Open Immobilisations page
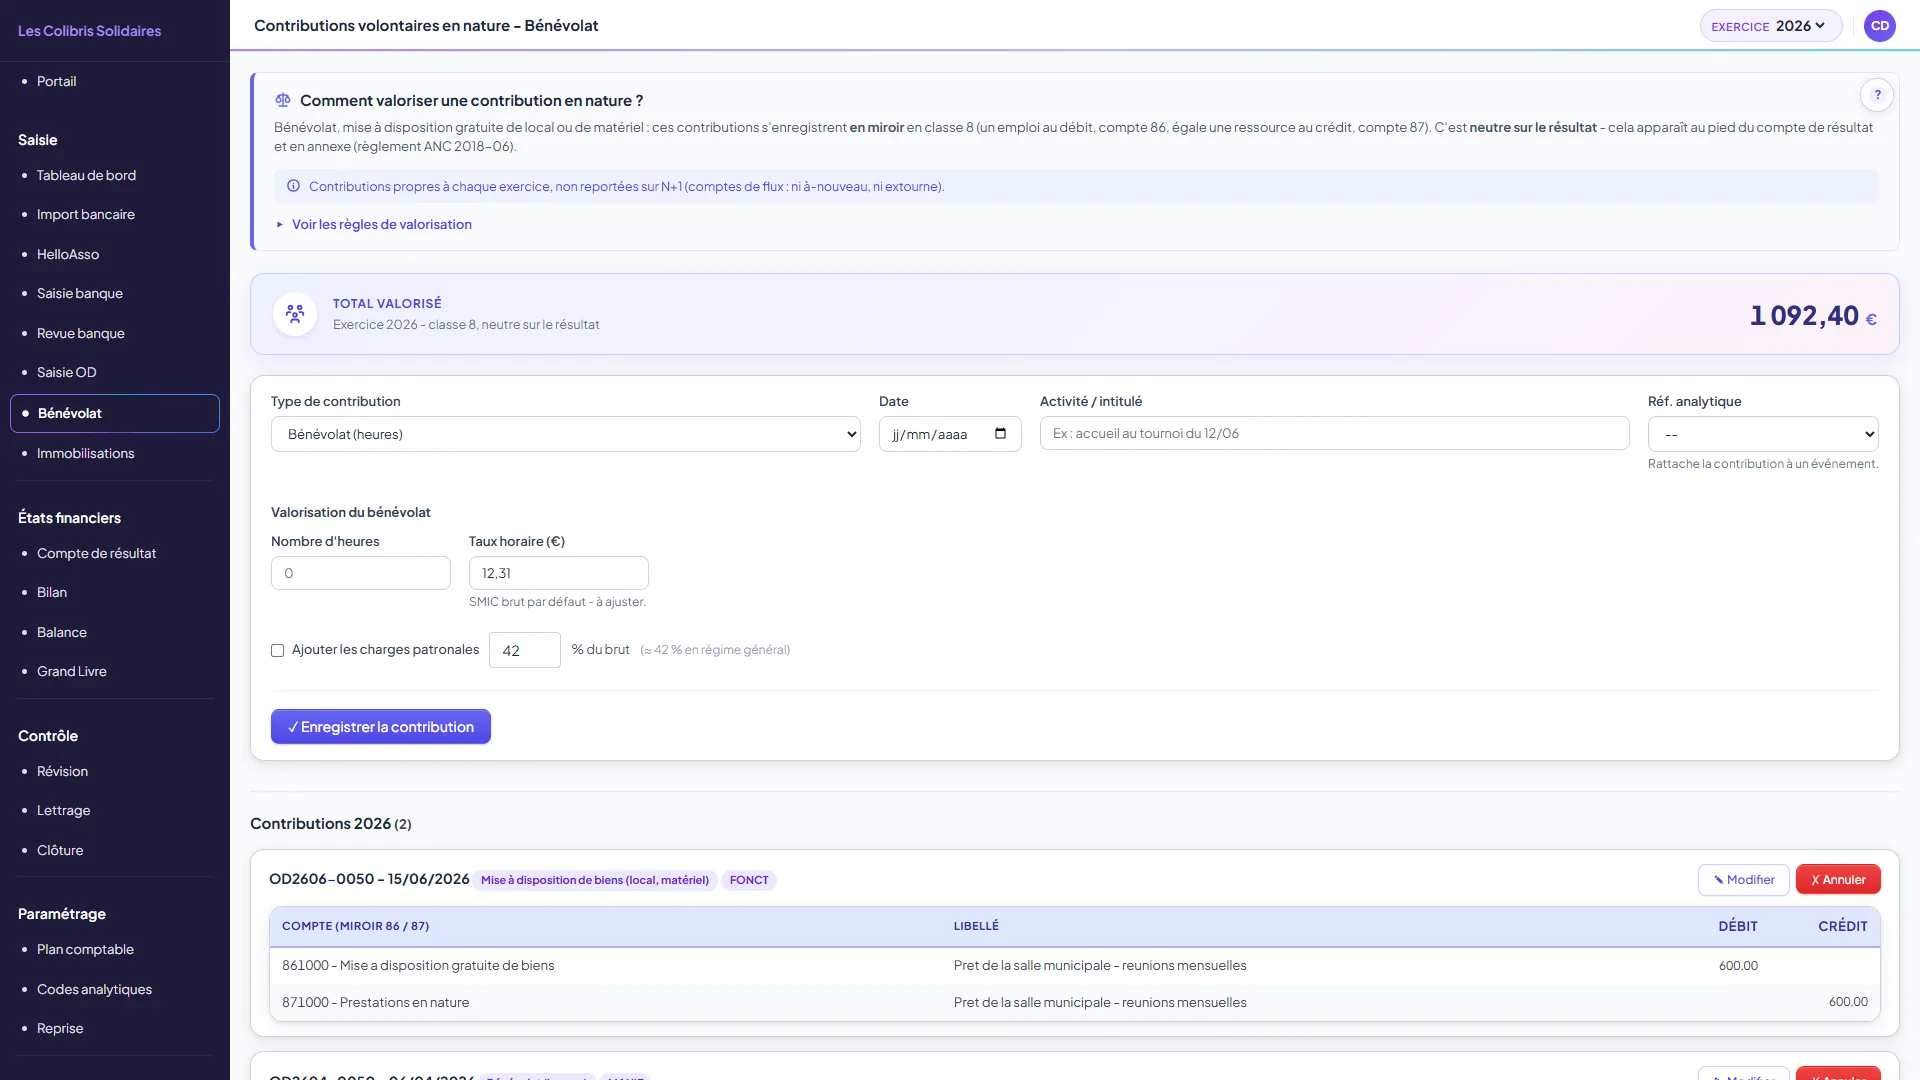This screenshot has width=1920, height=1080. [85, 453]
